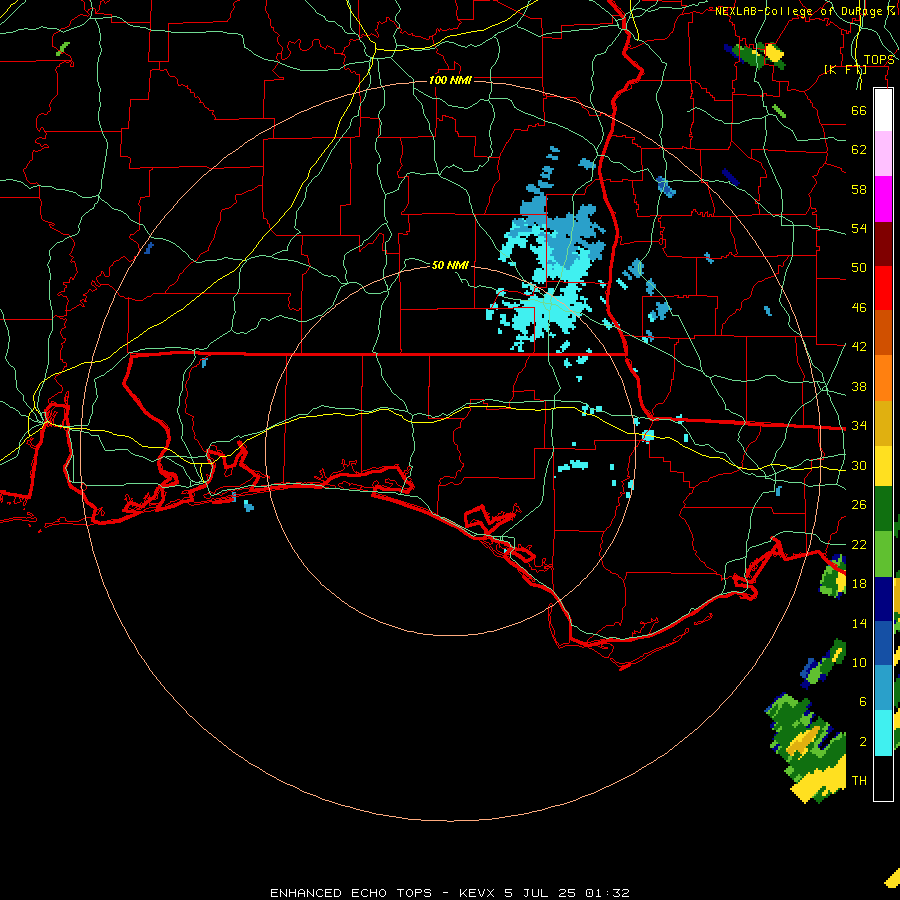
Task: Select the dark red (maroon) legend swatch
Action: click(x=883, y=243)
